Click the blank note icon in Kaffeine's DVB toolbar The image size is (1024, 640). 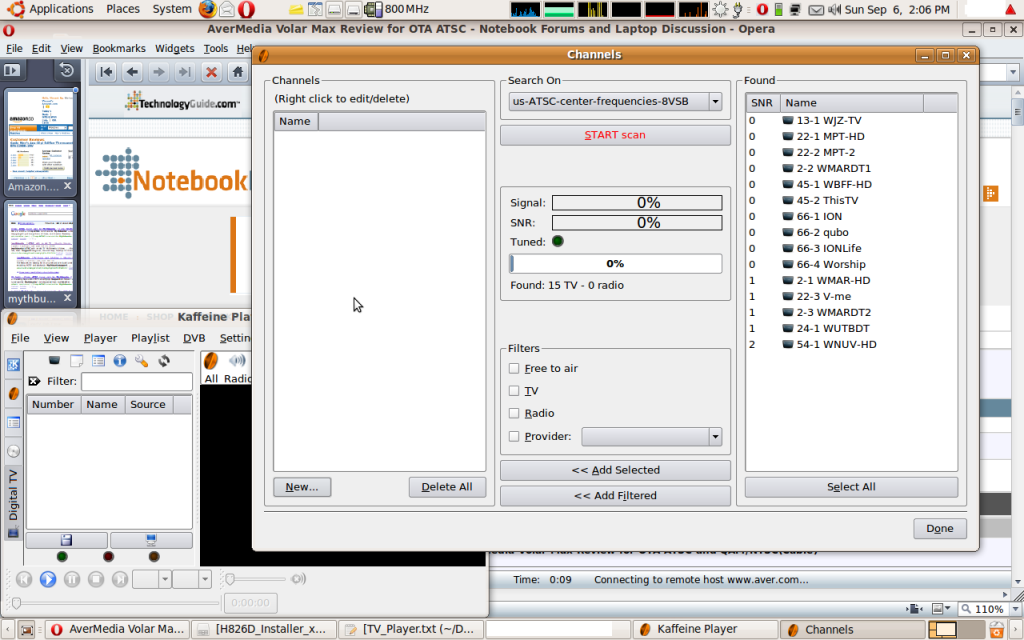(76, 360)
